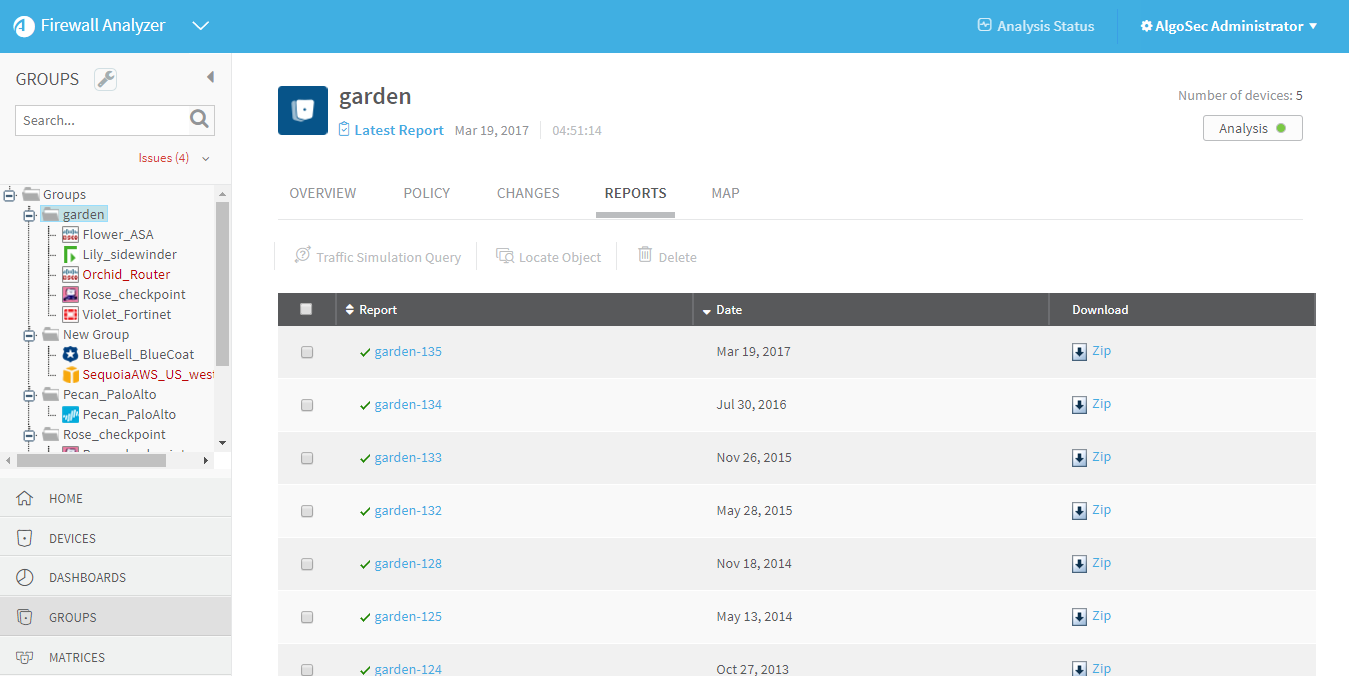Open the garden-133 report link
1349x676 pixels.
[x=408, y=458]
